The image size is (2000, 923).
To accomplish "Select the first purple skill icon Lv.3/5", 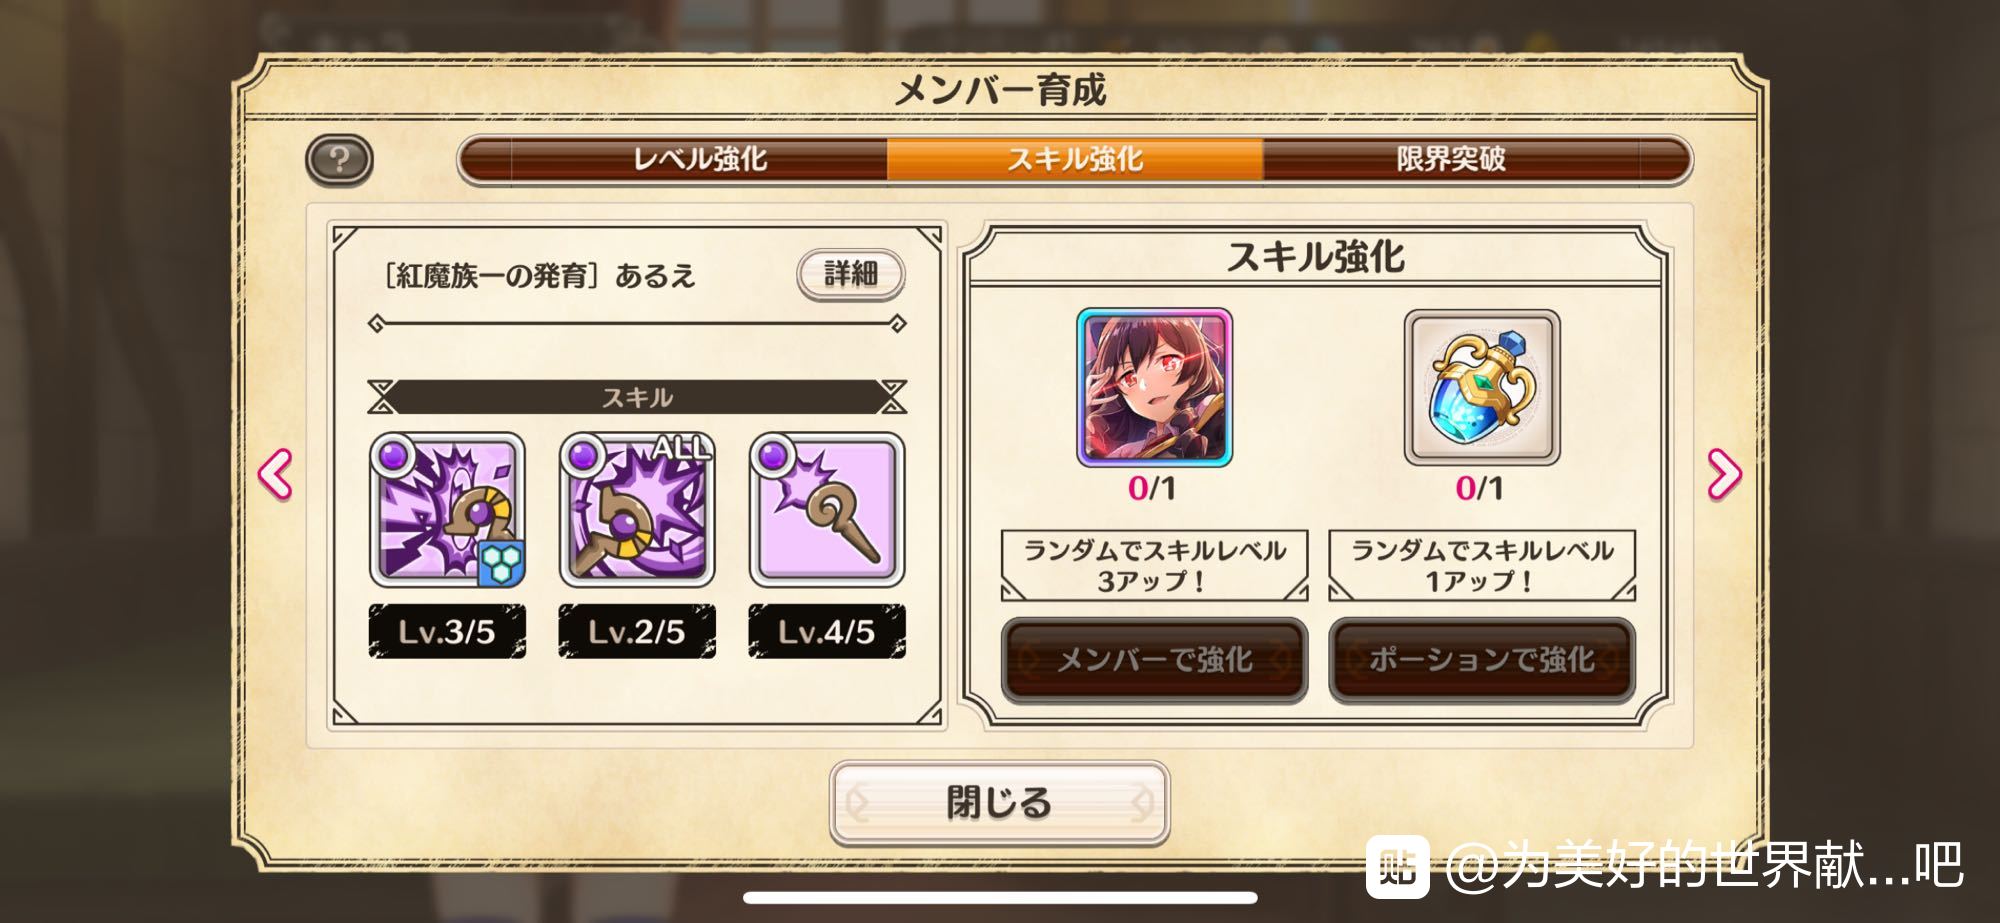I will click(x=447, y=510).
